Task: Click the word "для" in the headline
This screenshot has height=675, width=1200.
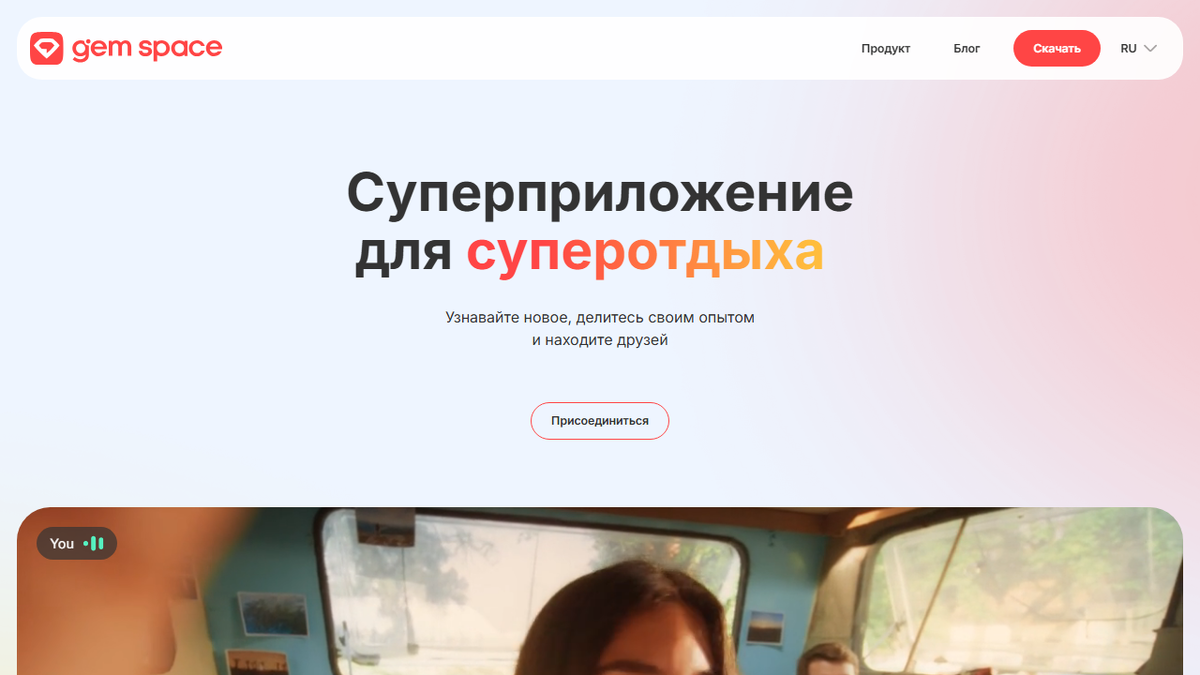Action: point(404,254)
